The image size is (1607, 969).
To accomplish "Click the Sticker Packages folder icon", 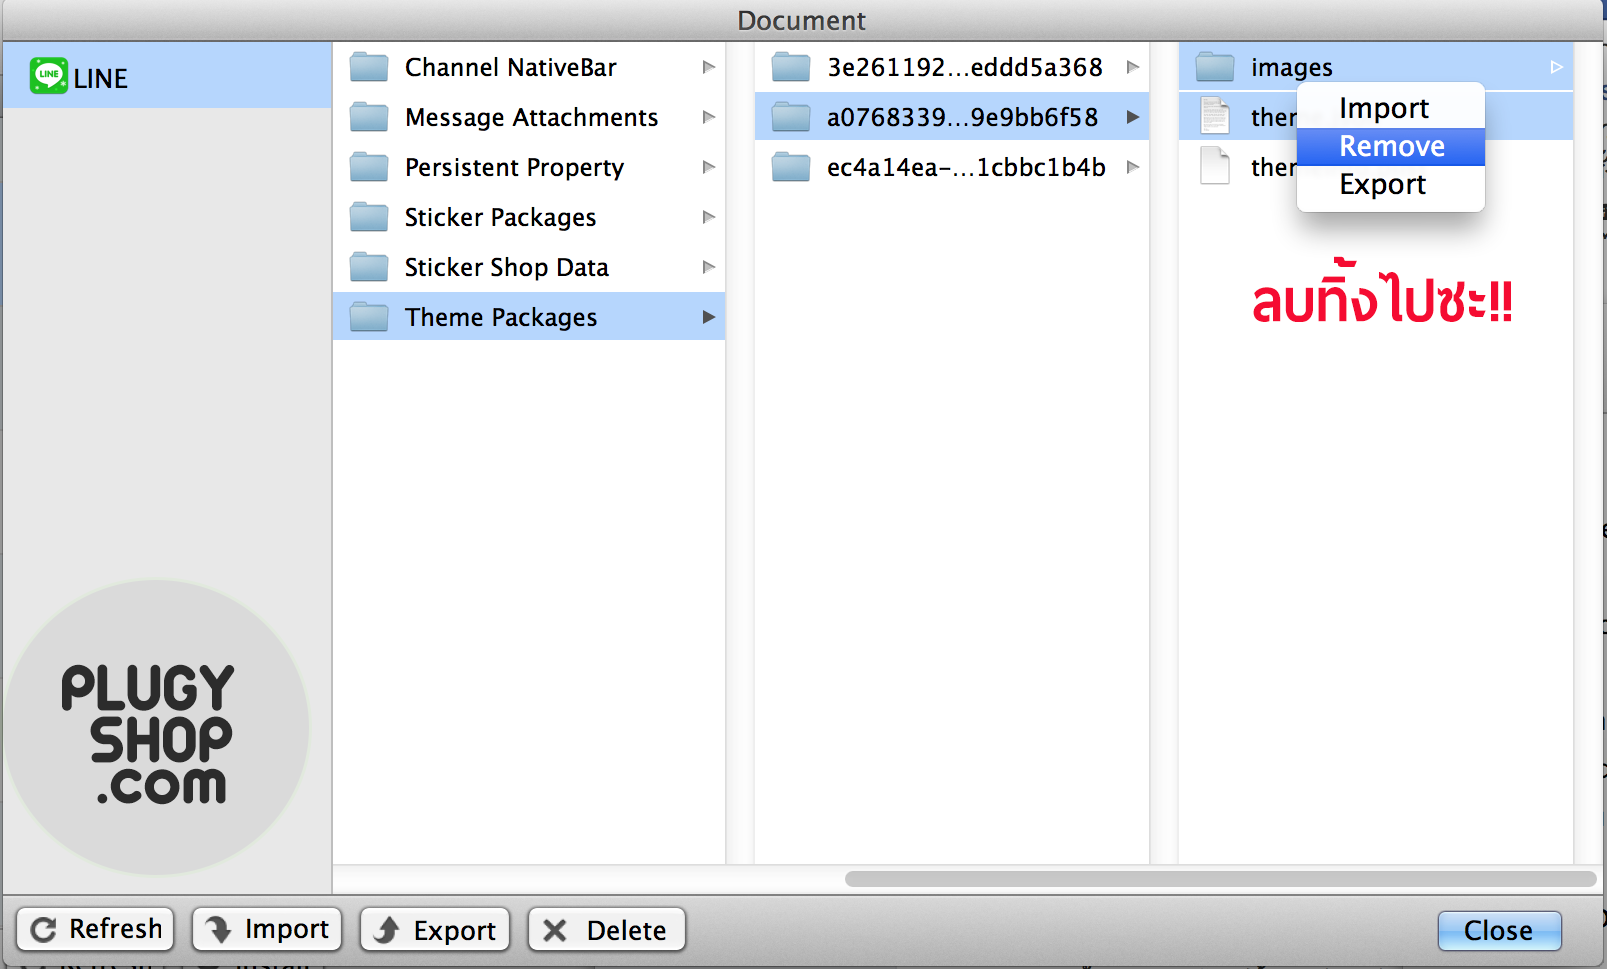I will (369, 217).
